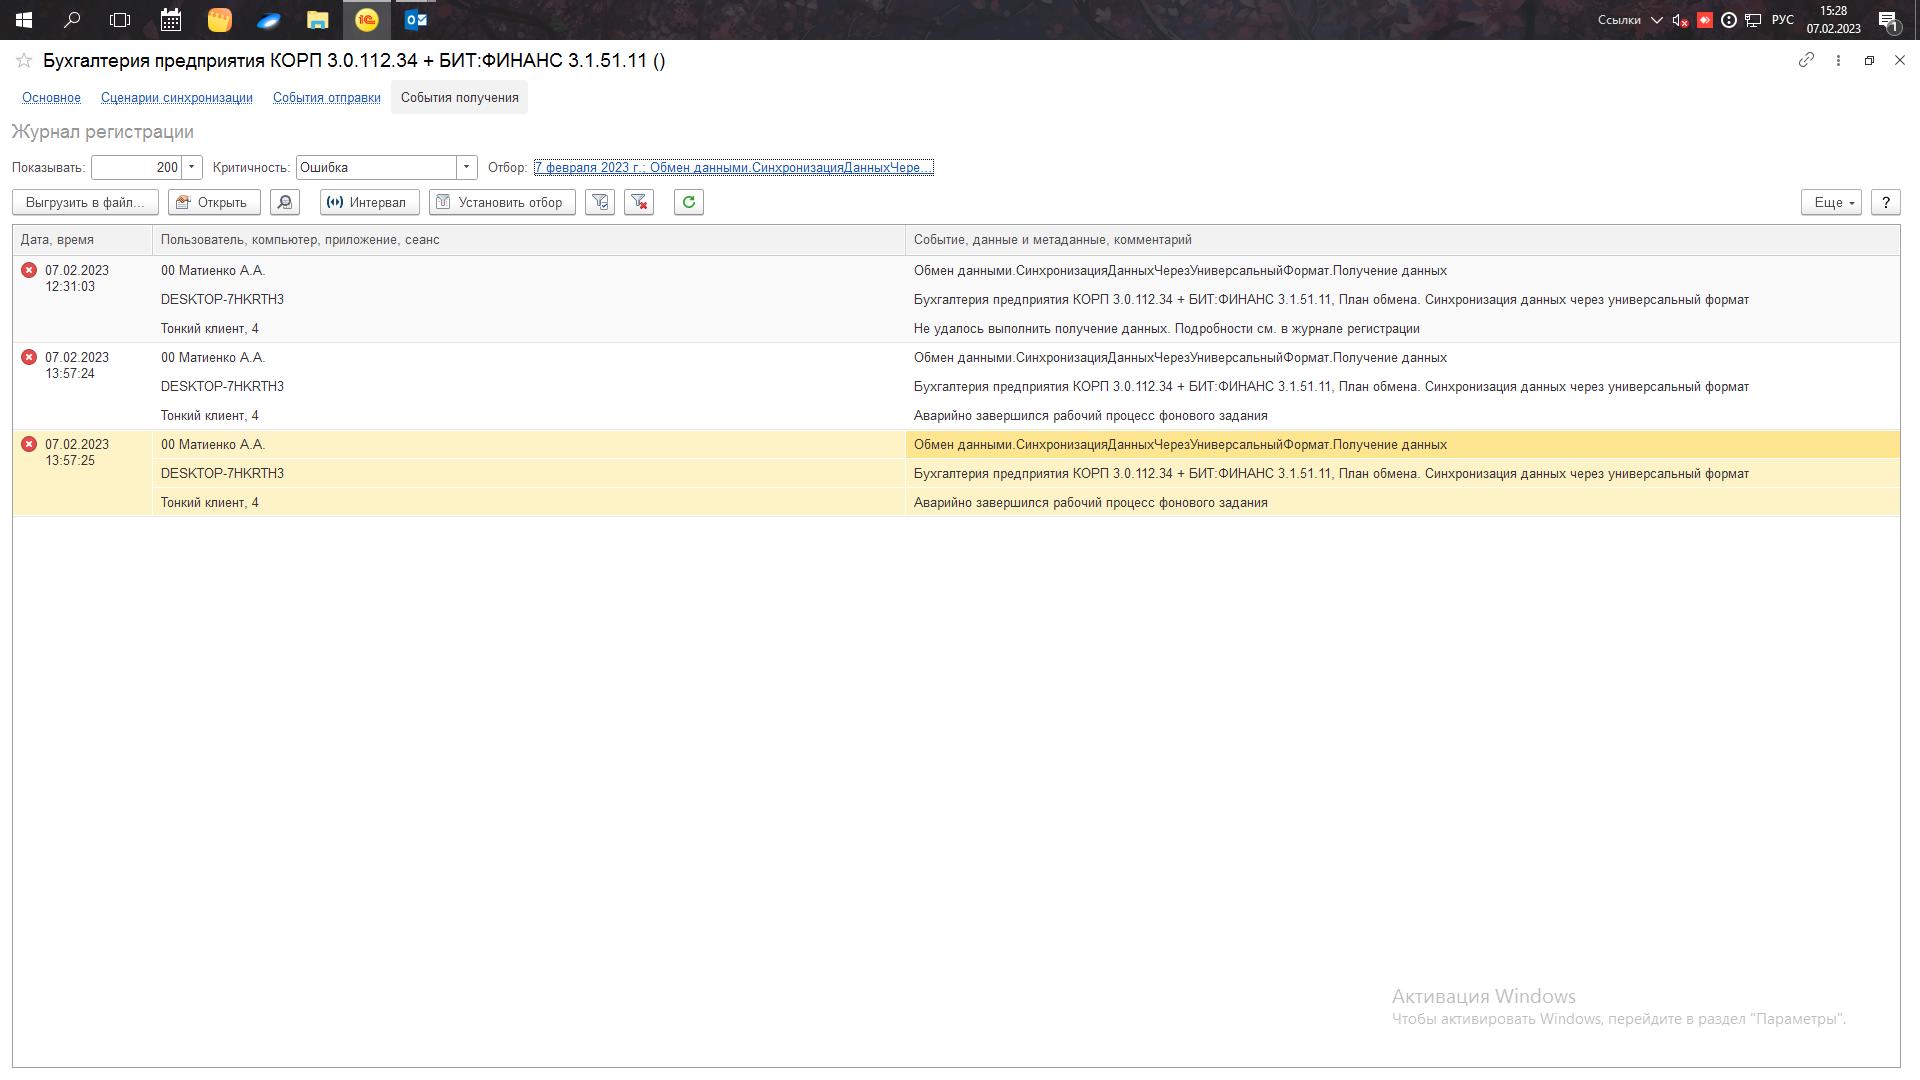Screen dimensions: 1920x1080
Task: Expand the Еще menu
Action: pos(1831,202)
